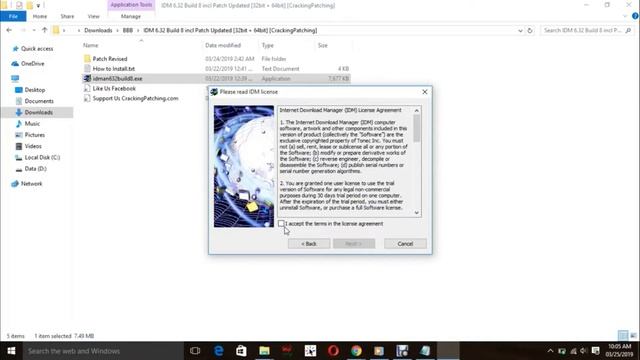Click the taskbar search box
The image size is (640, 360).
[x=103, y=351]
